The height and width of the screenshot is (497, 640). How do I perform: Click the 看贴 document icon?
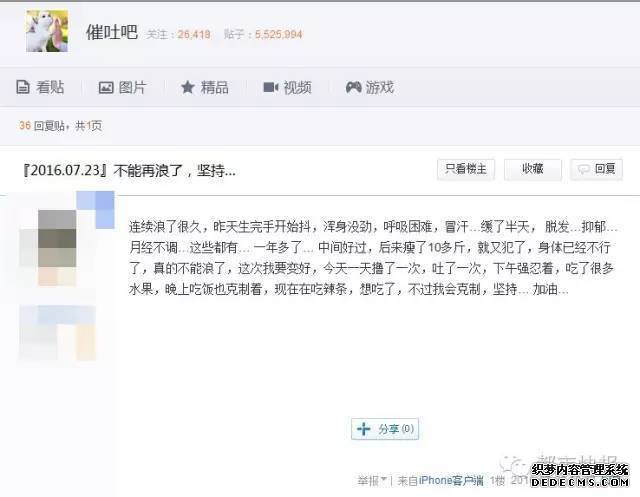point(22,87)
